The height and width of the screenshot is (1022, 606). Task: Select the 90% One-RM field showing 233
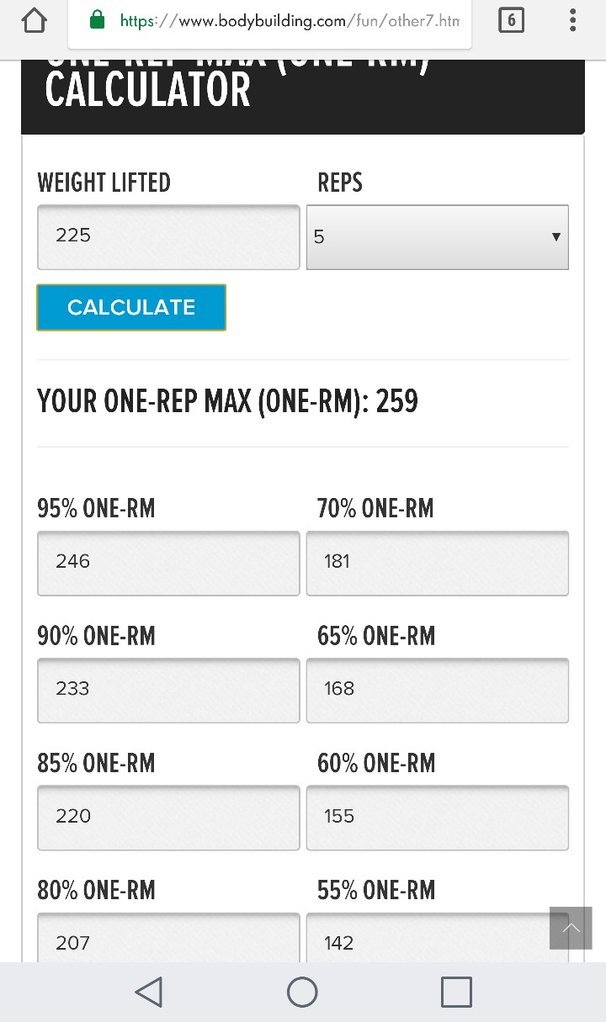tap(168, 690)
